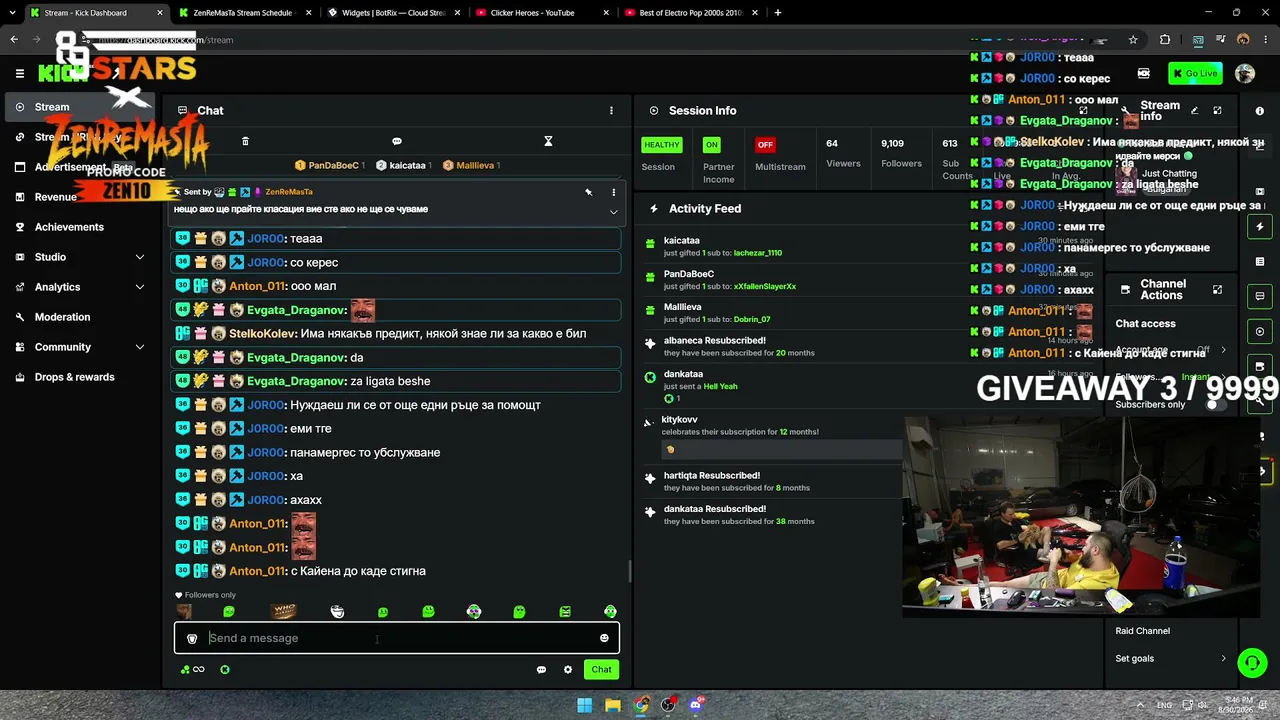The height and width of the screenshot is (720, 1280).
Task: Click StelkoKolev username in chat
Action: (x=263, y=334)
